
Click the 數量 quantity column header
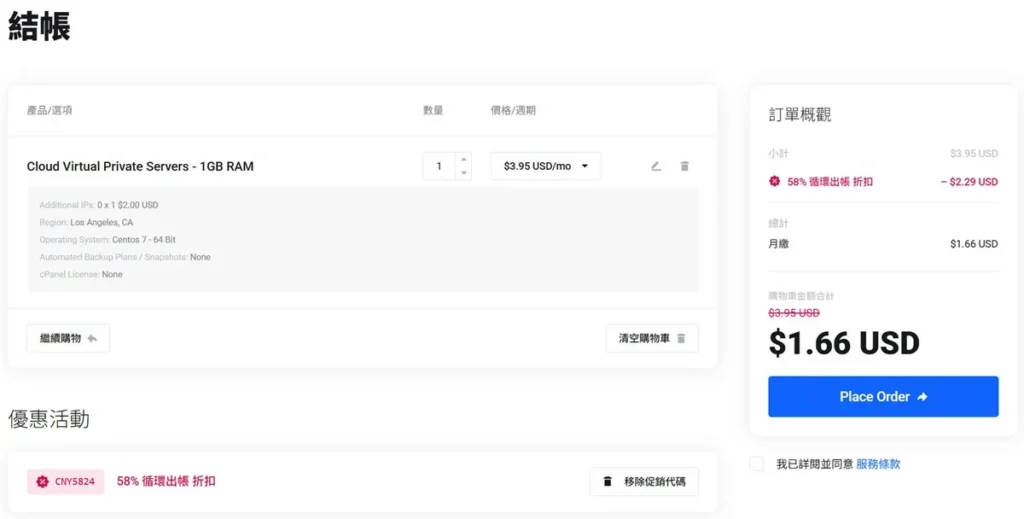(433, 111)
